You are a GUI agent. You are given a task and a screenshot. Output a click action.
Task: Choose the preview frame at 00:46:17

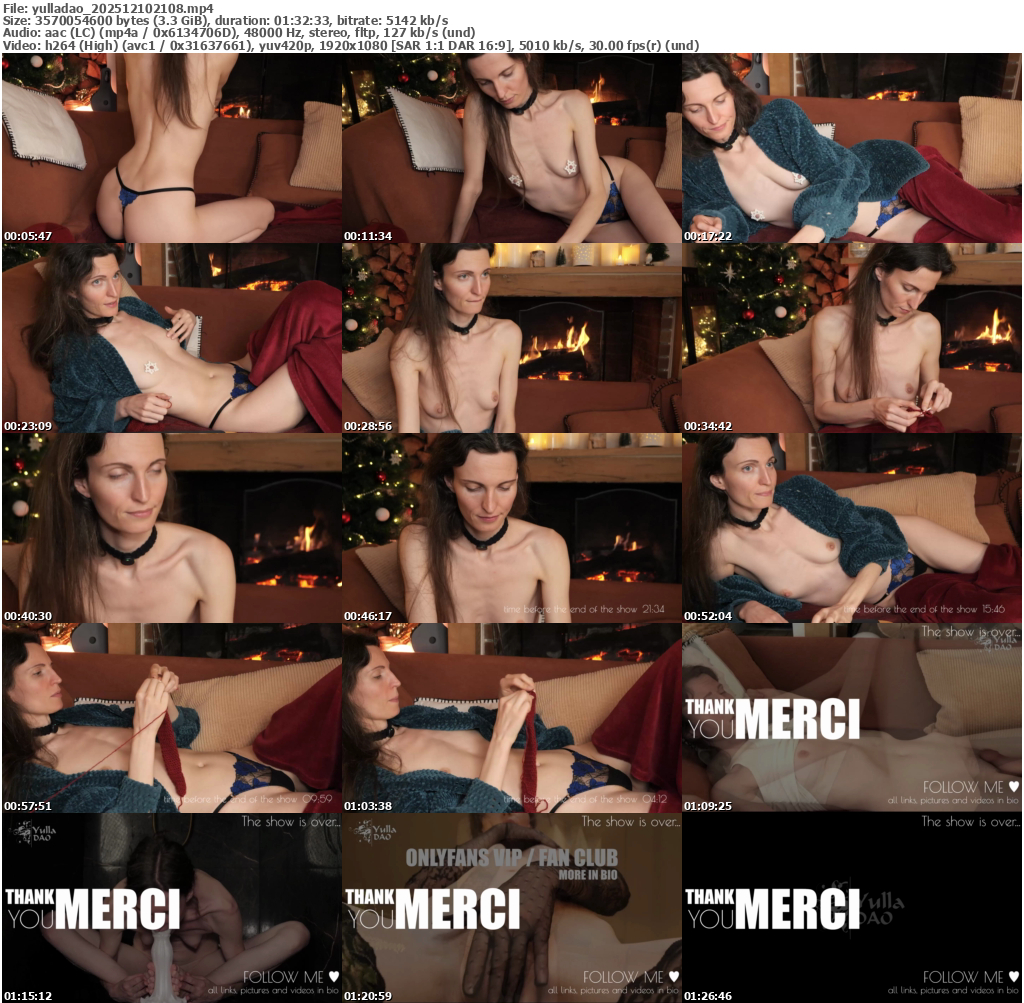tap(512, 528)
